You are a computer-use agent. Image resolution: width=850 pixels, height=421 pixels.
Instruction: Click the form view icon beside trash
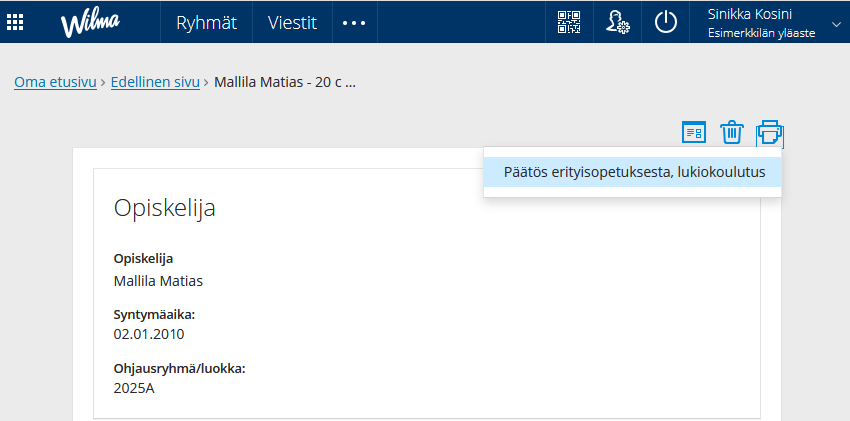point(694,132)
